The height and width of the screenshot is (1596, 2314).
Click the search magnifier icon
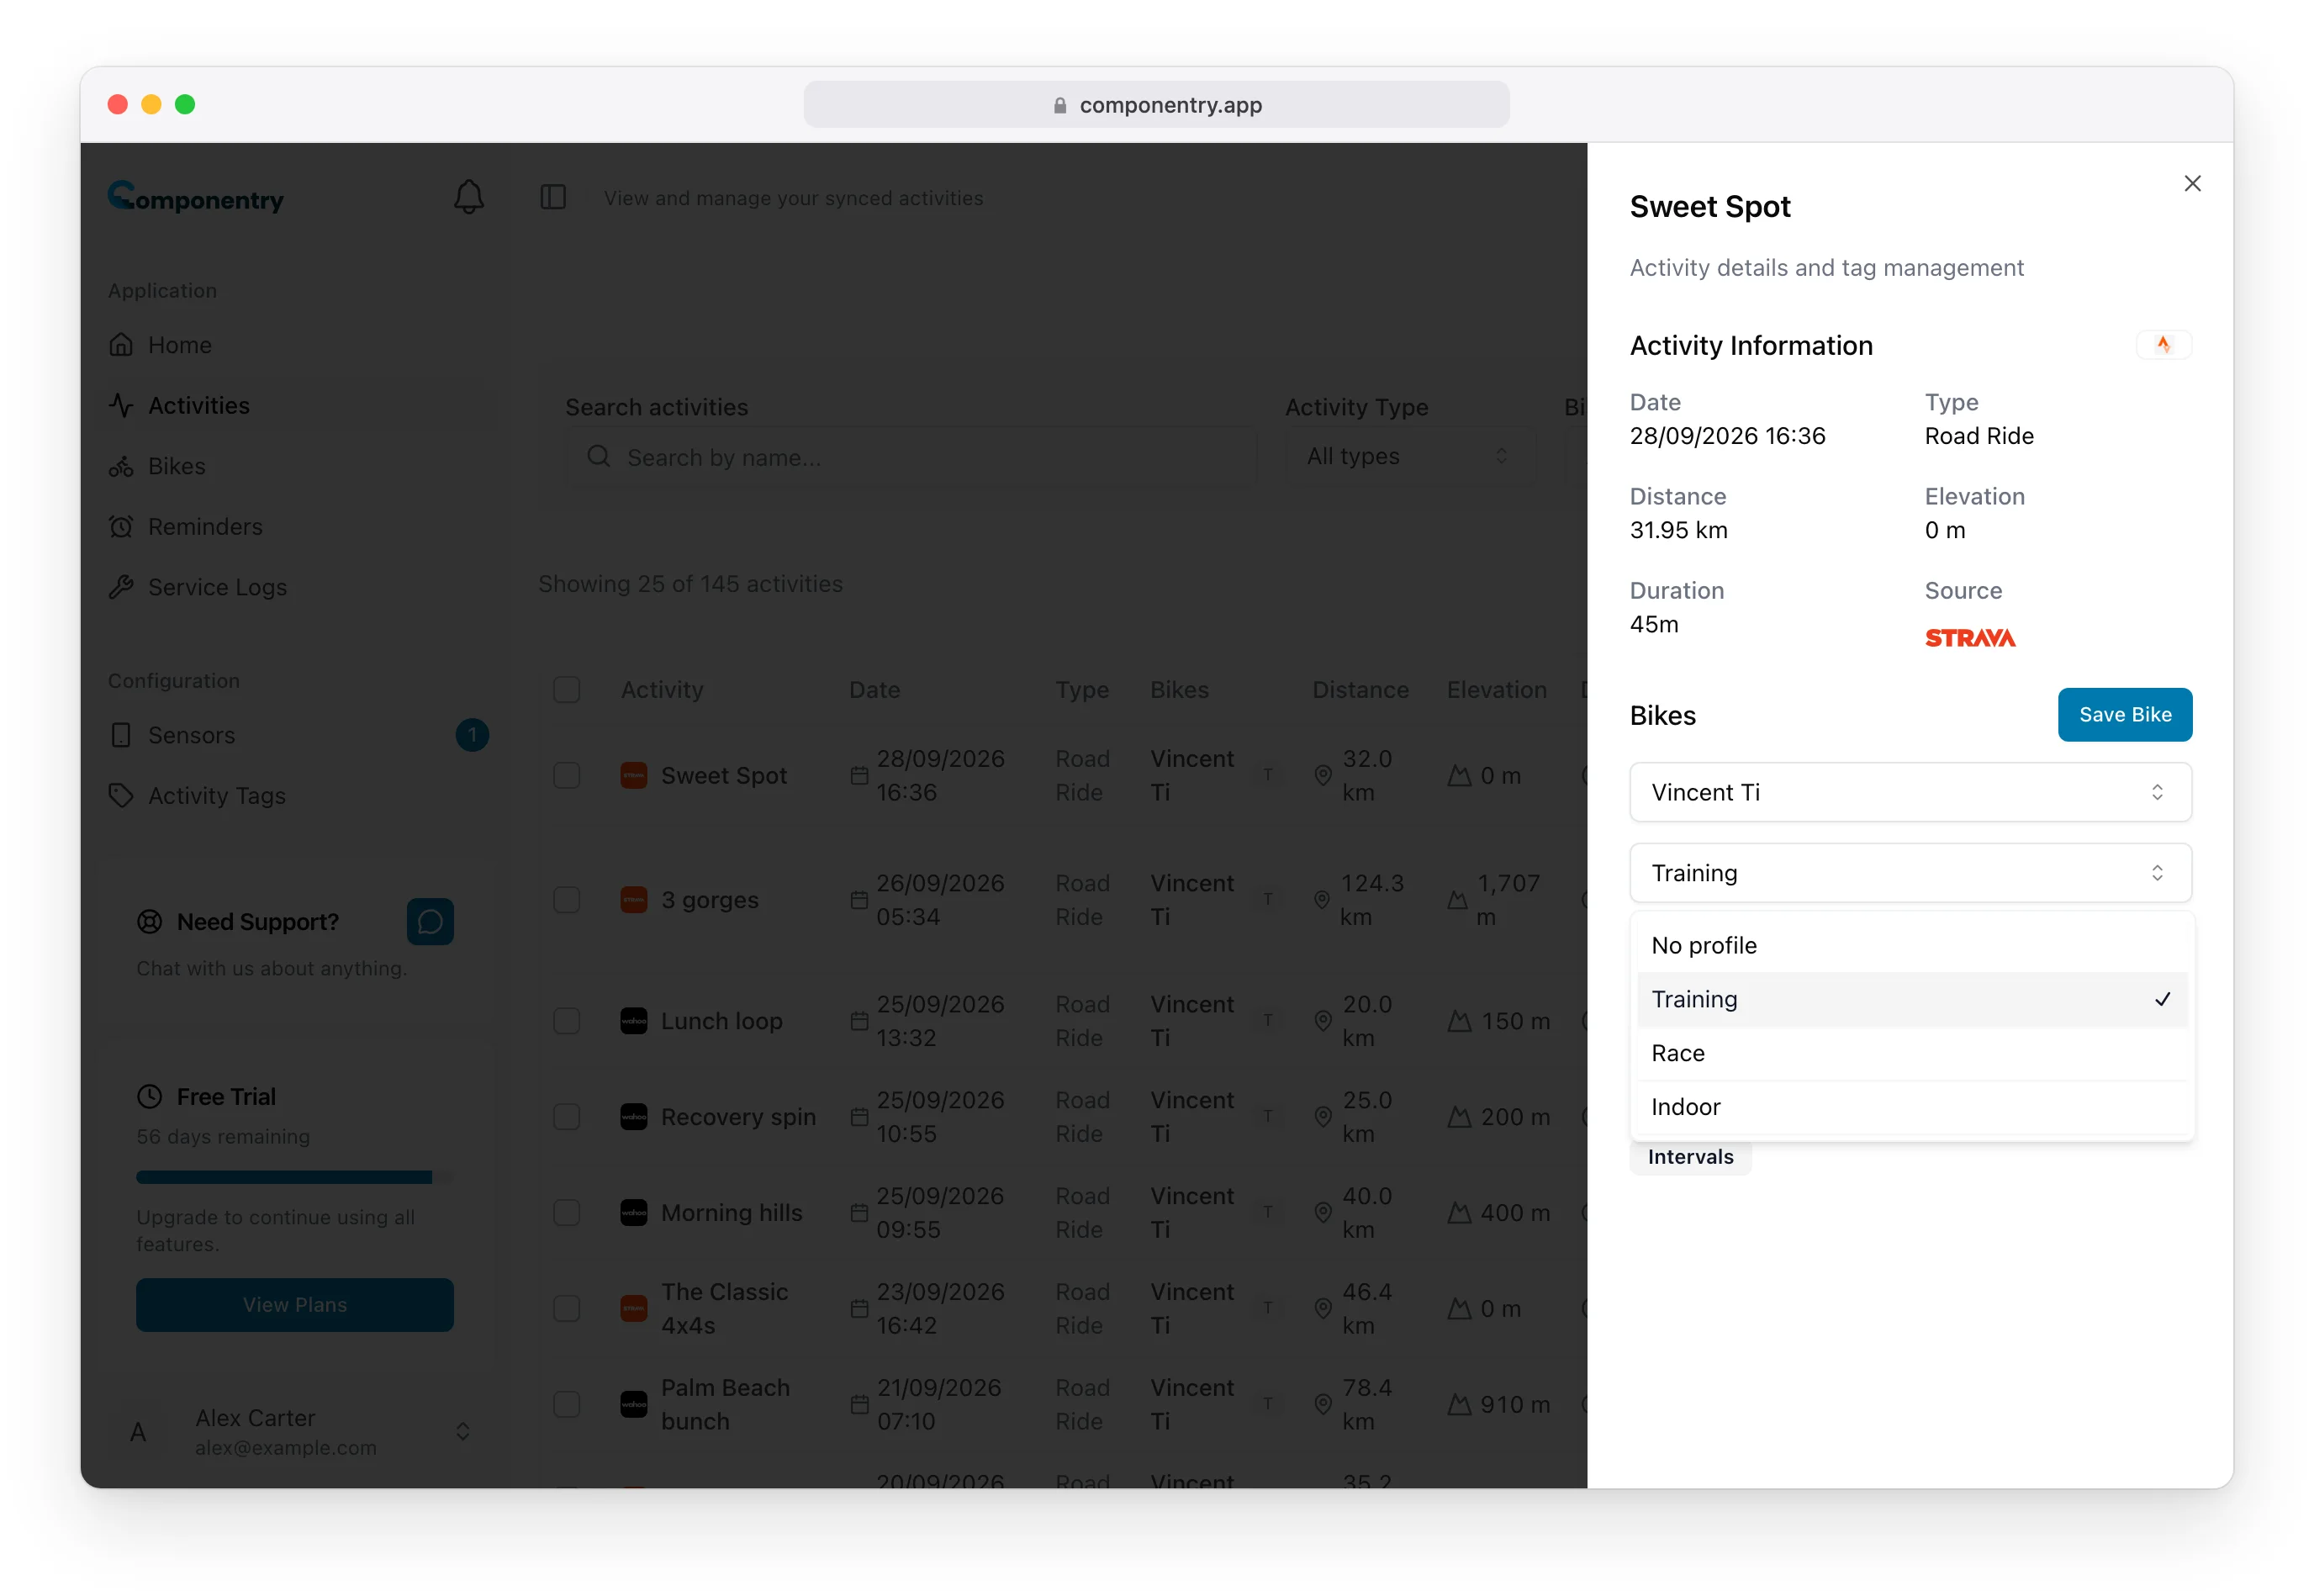(598, 456)
